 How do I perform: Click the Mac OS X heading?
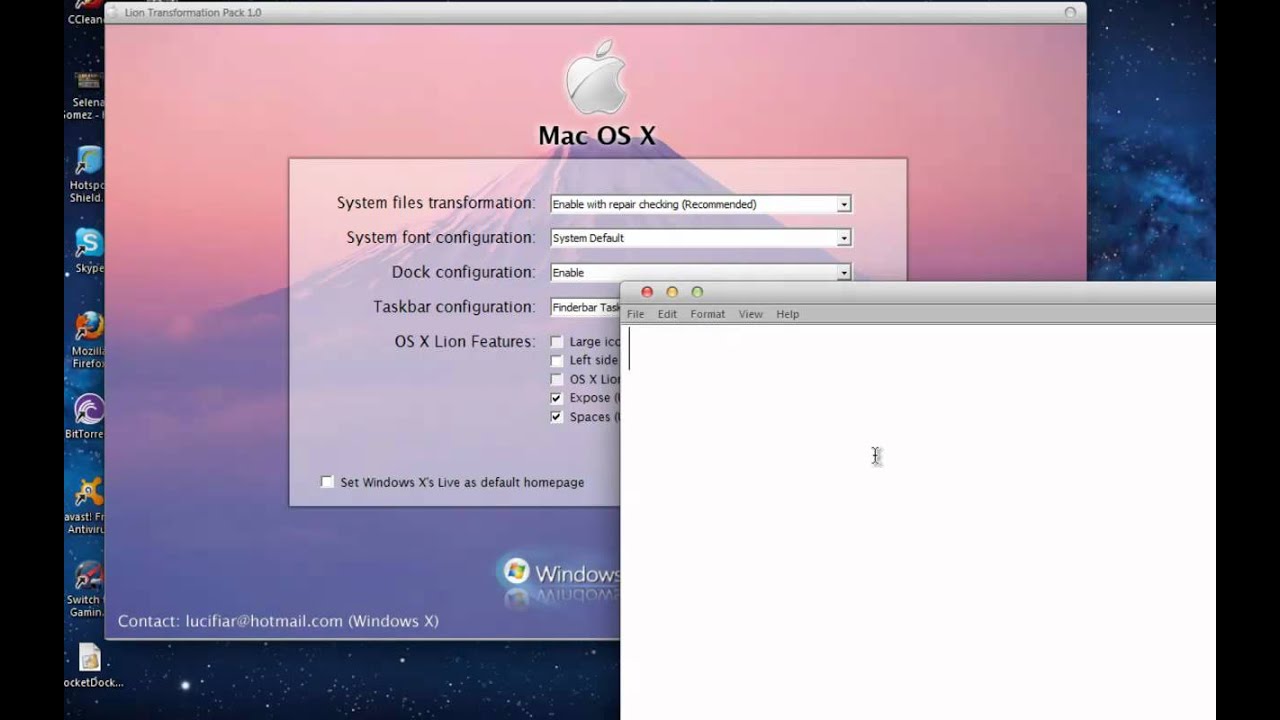point(597,136)
